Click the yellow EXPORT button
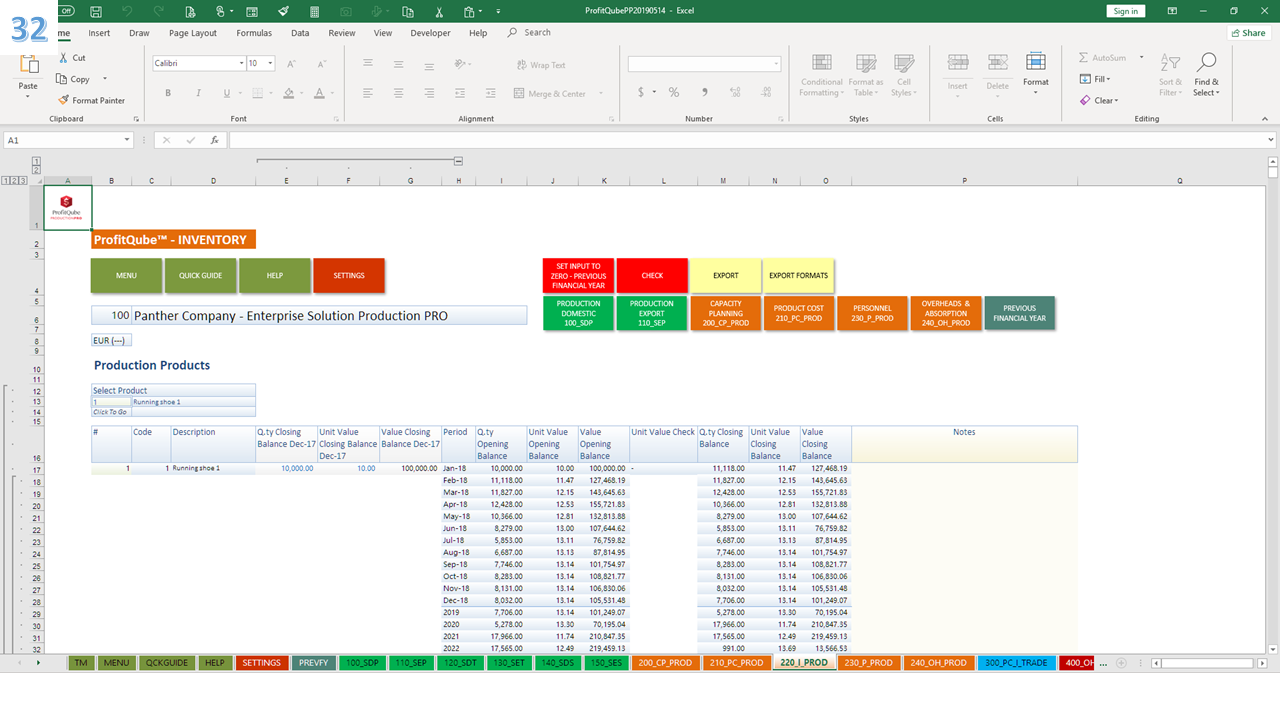 [x=726, y=276]
